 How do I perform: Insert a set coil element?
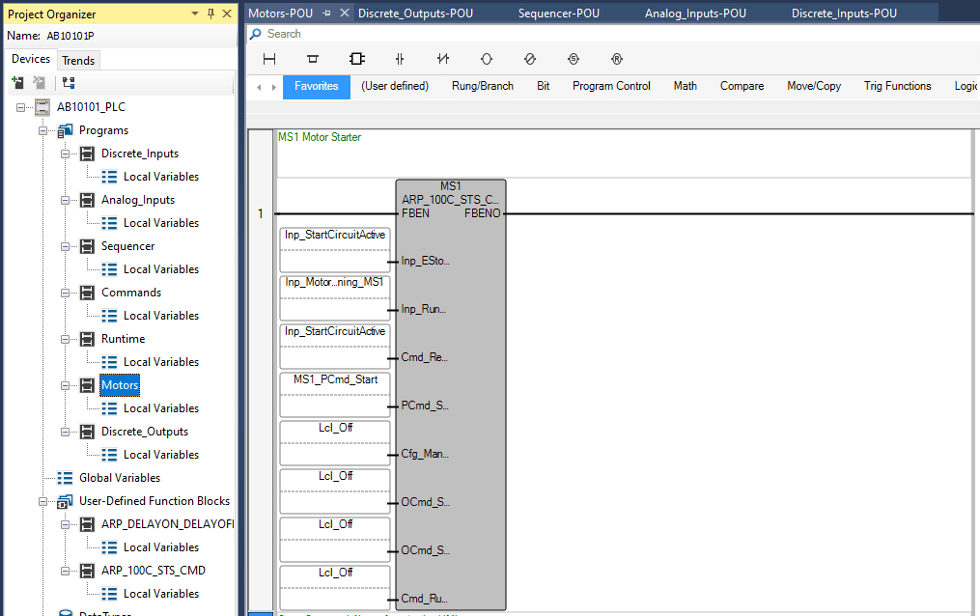pyautogui.click(x=573, y=59)
